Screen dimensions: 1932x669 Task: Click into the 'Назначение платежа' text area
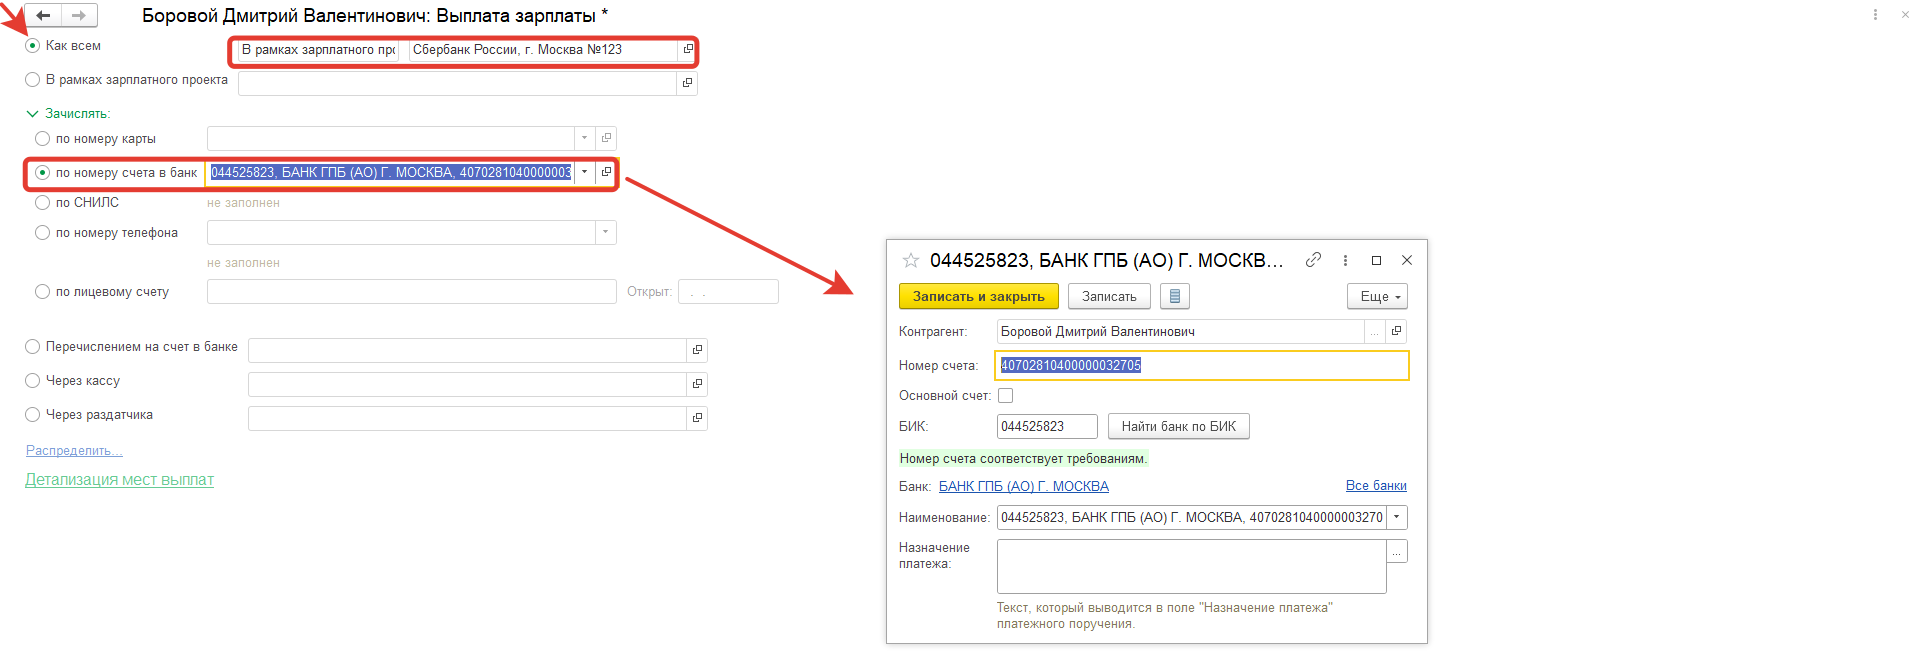(x=1190, y=566)
